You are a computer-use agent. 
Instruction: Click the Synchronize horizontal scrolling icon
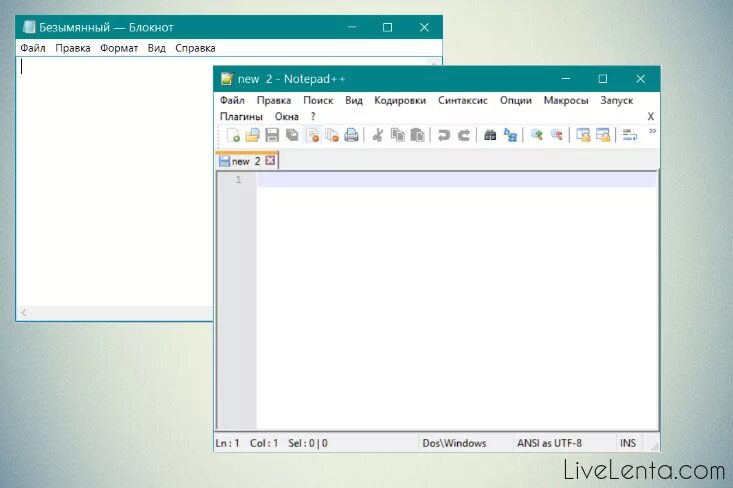(603, 135)
